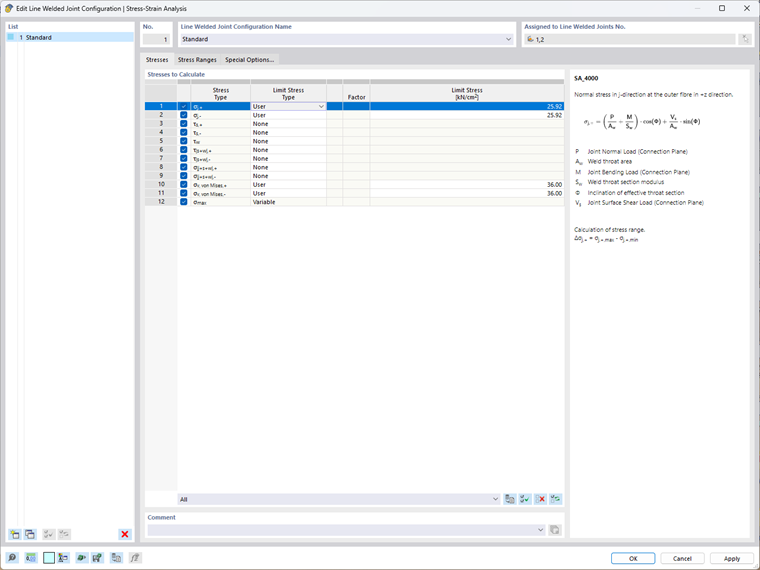The height and width of the screenshot is (570, 760).
Task: Create a new configuration in the list
Action: (15, 534)
